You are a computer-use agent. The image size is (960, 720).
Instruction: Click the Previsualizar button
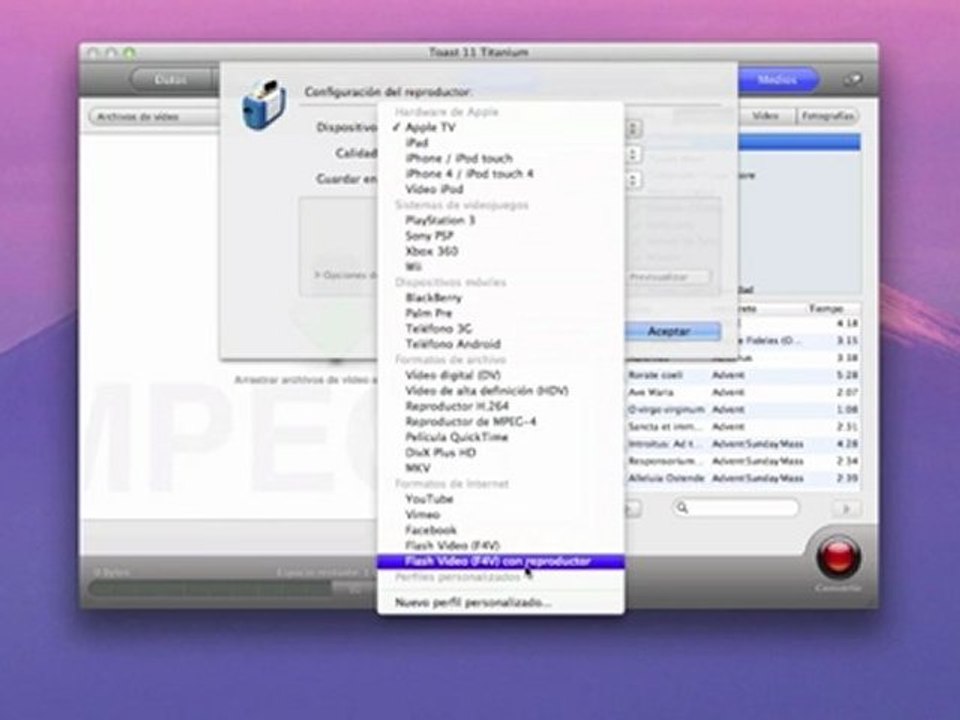point(668,277)
